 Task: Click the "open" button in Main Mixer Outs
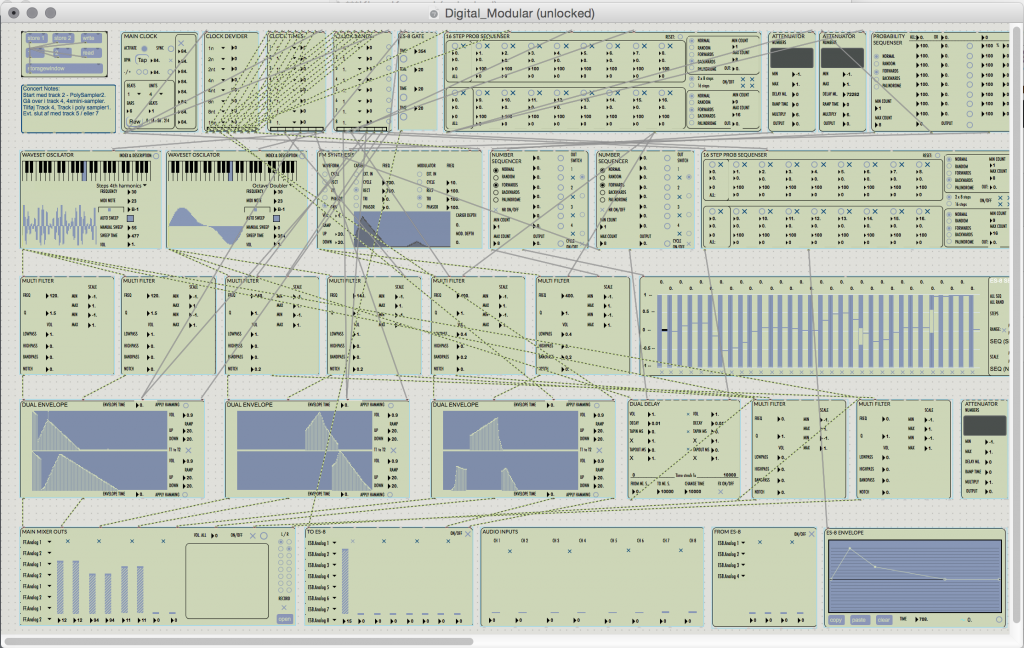coord(285,619)
